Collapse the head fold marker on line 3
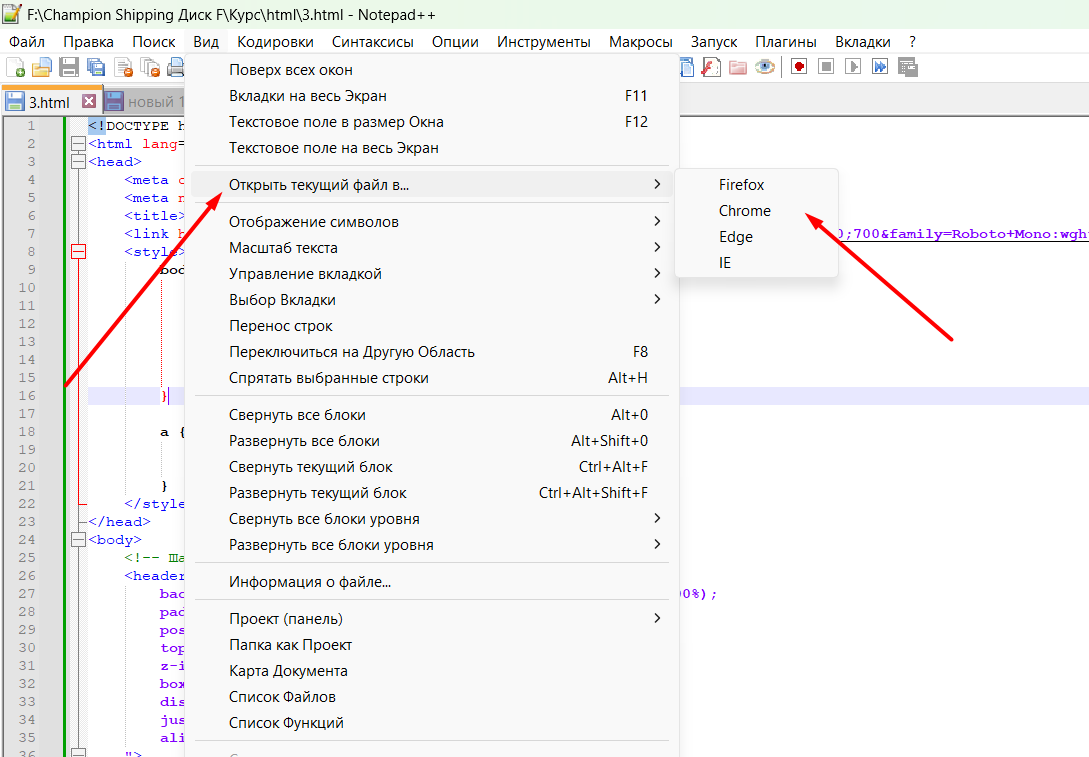 point(78,162)
